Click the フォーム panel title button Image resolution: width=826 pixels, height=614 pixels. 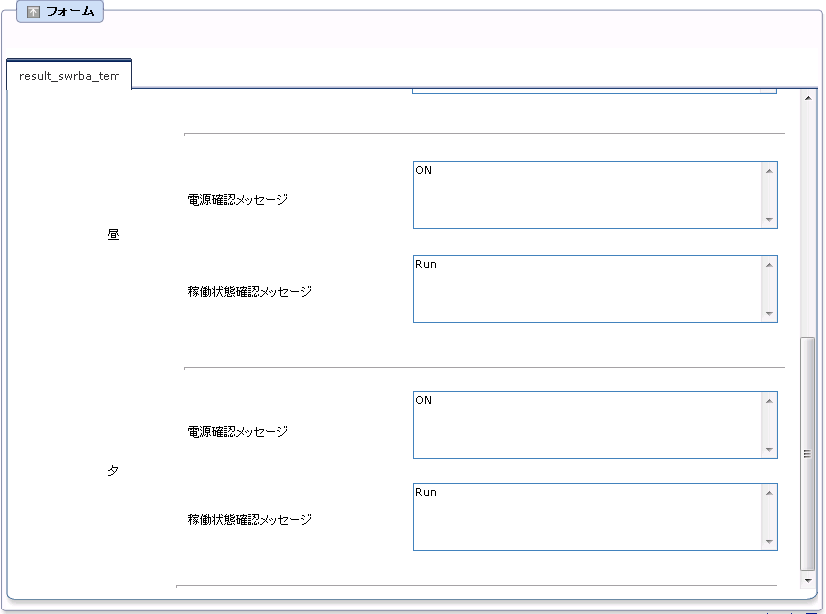click(60, 12)
